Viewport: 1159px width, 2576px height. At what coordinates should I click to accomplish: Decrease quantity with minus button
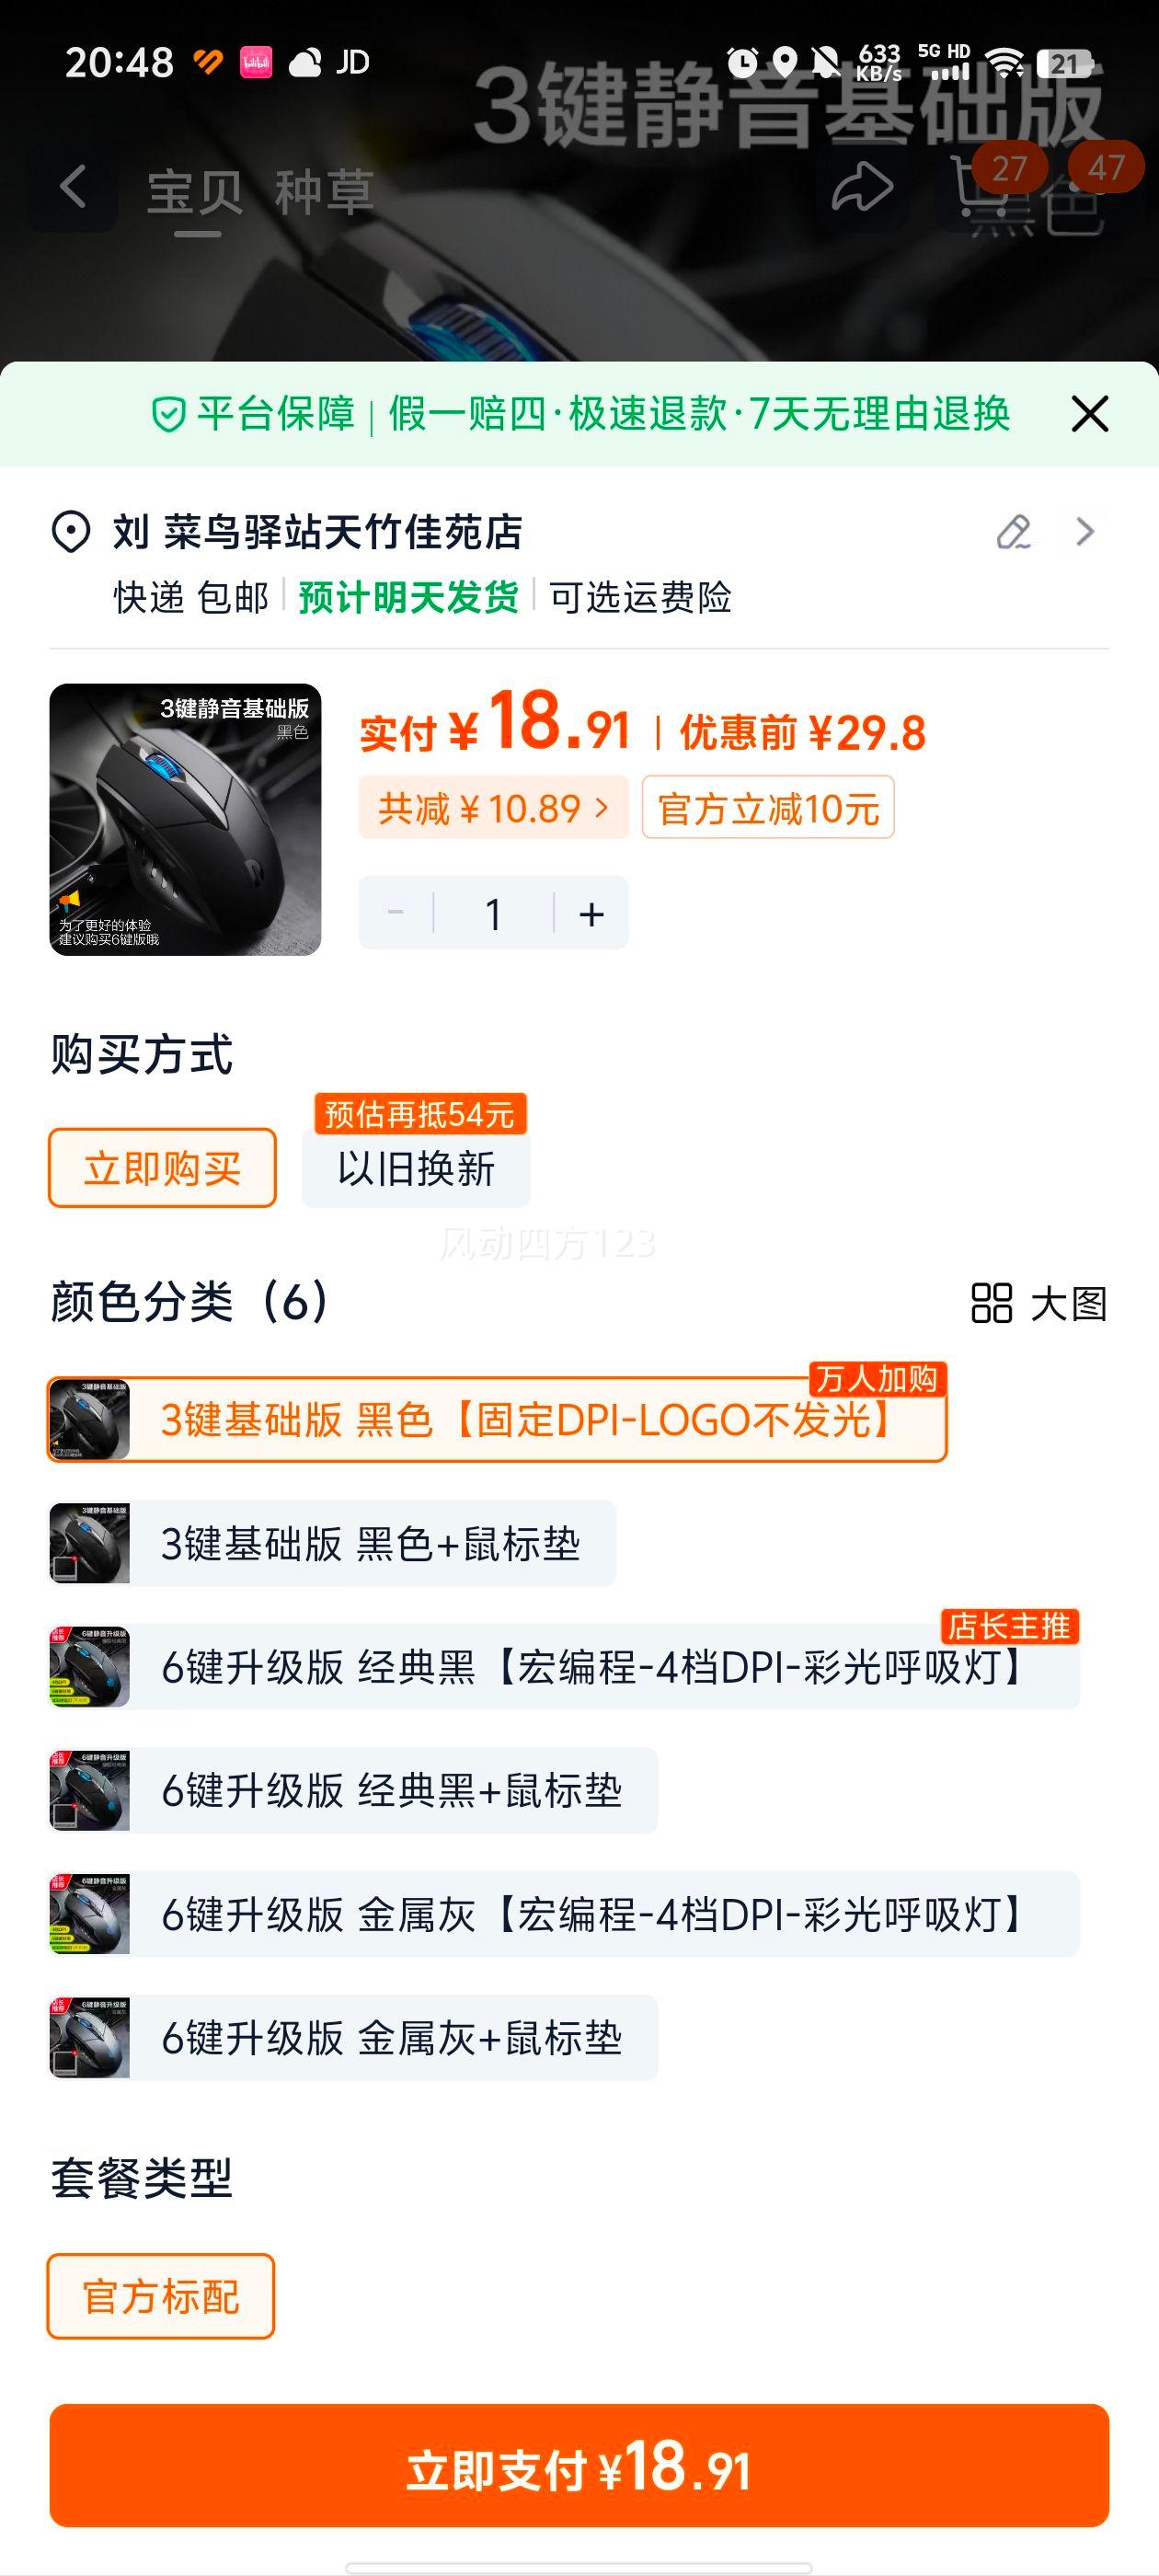click(396, 913)
